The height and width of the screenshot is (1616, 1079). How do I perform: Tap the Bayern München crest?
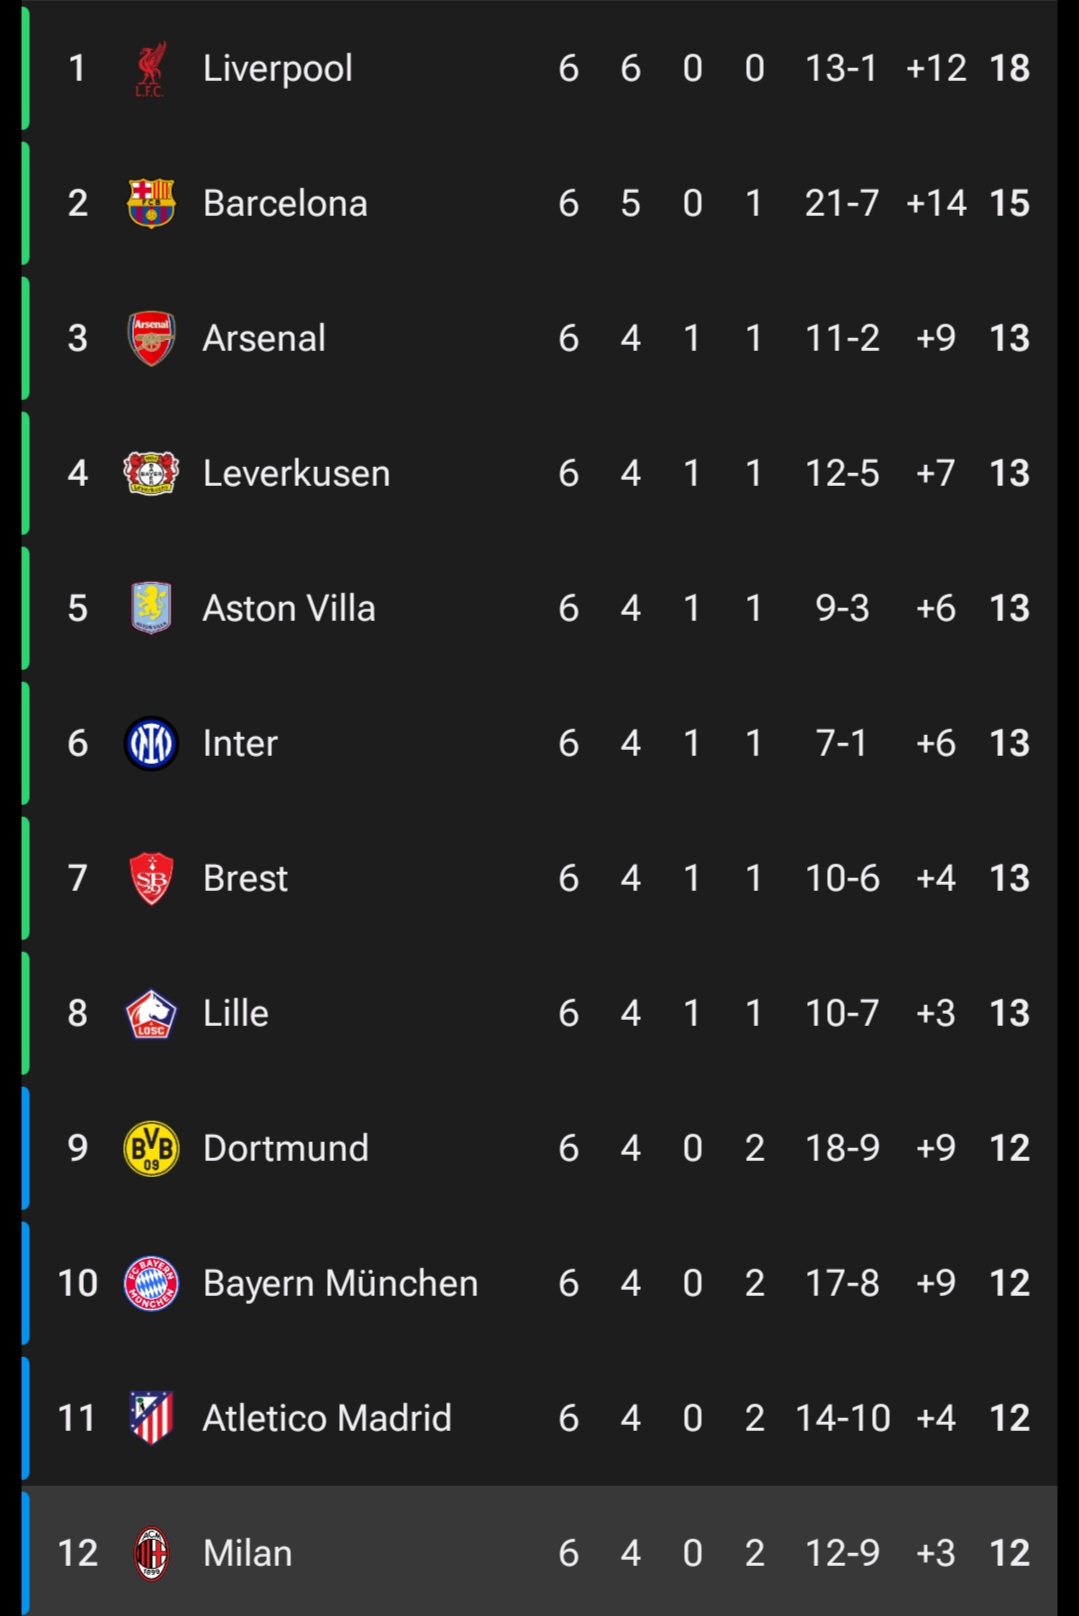tap(151, 1283)
